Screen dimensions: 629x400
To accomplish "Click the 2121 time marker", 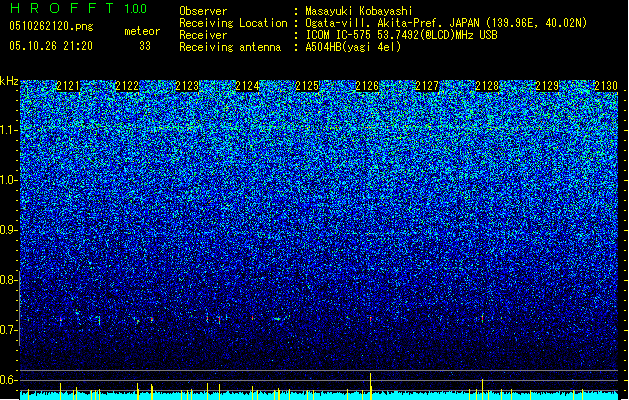I will 68,86.
